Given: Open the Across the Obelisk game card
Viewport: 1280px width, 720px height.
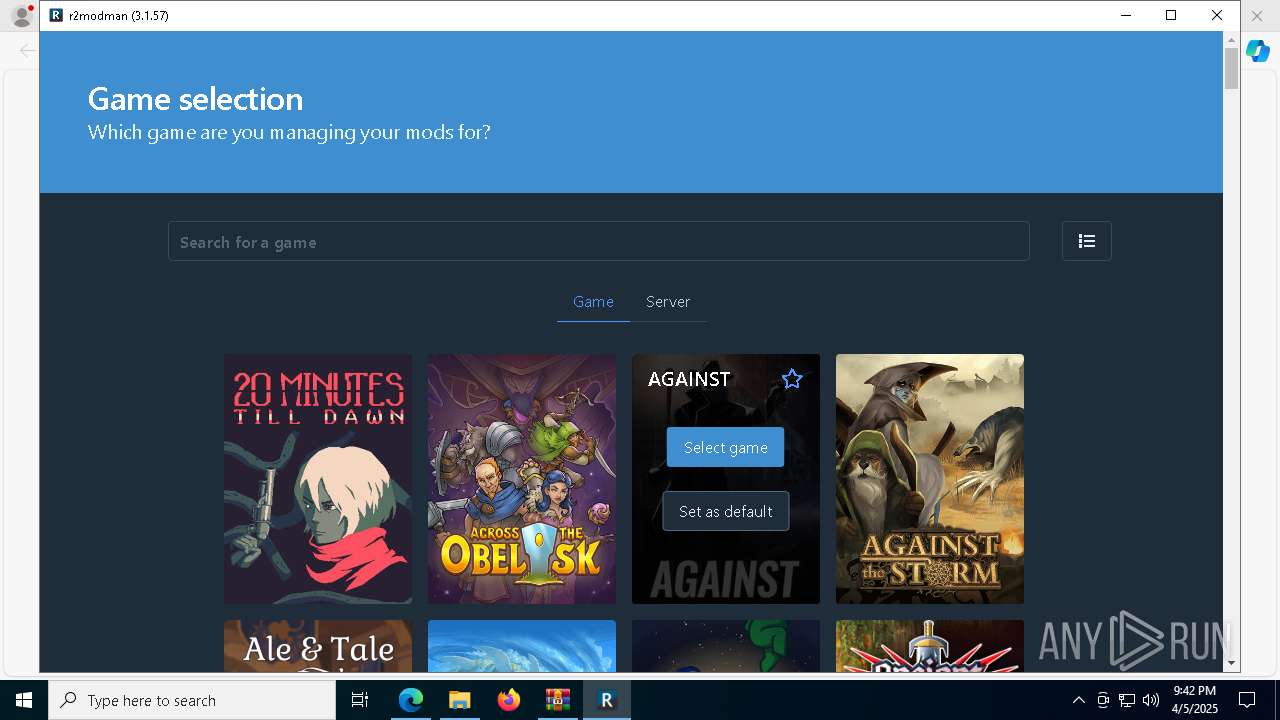Looking at the screenshot, I should 522,479.
